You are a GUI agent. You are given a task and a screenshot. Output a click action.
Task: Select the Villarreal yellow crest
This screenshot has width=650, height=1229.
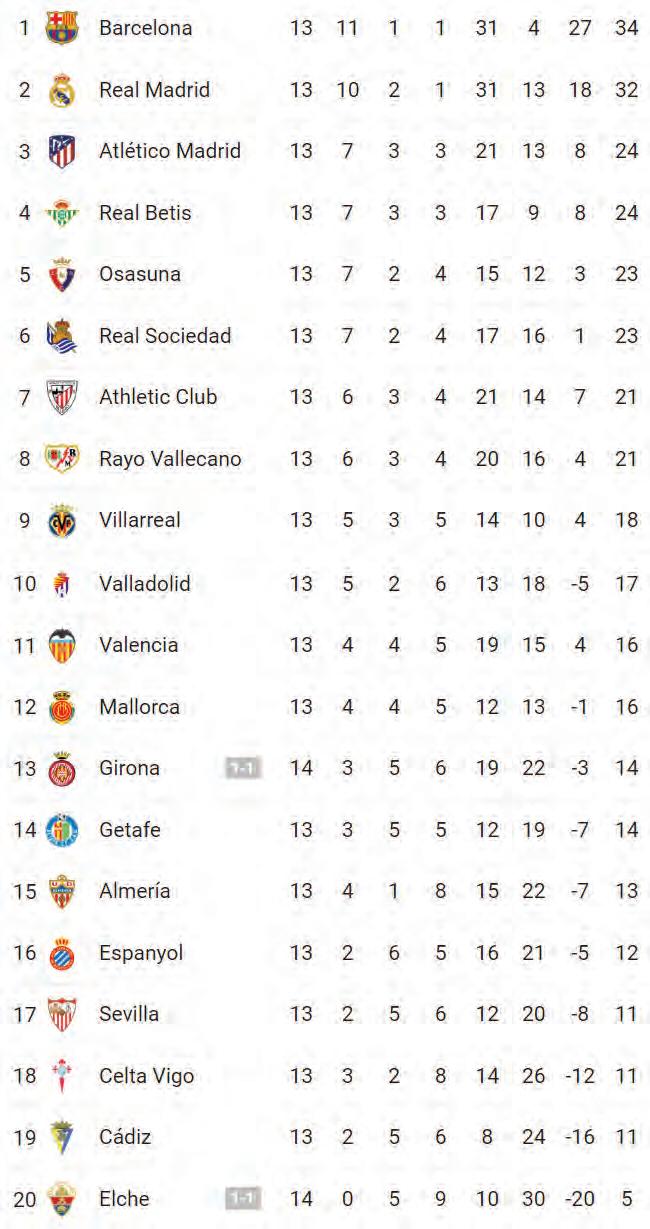point(62,521)
